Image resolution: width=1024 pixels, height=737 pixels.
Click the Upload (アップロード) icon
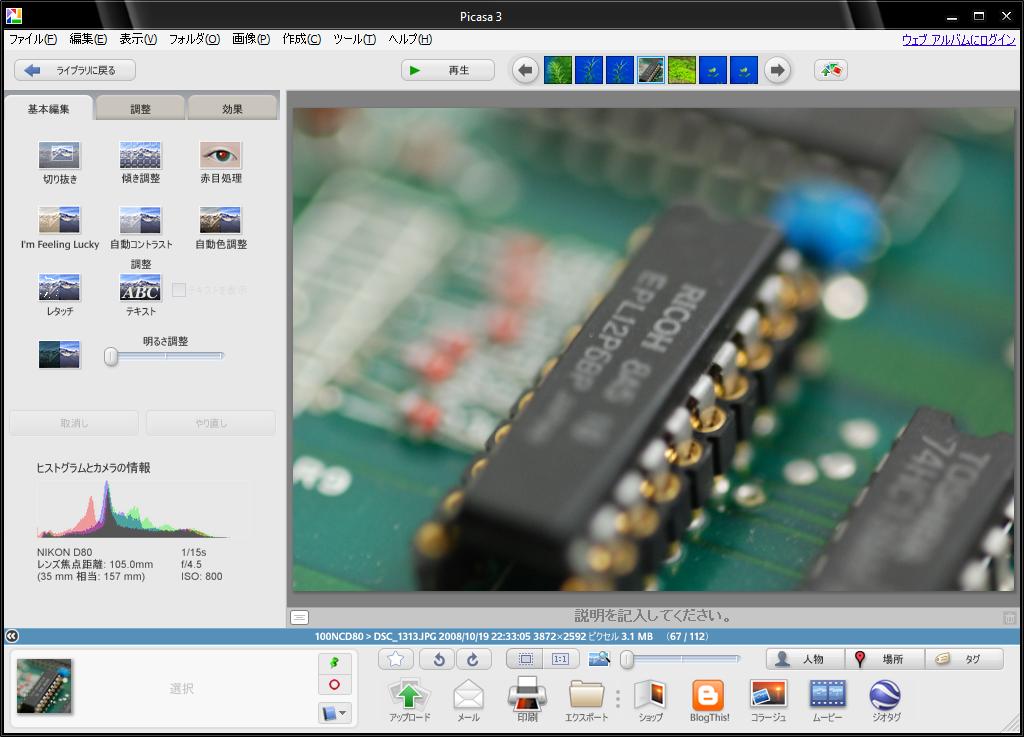point(409,695)
